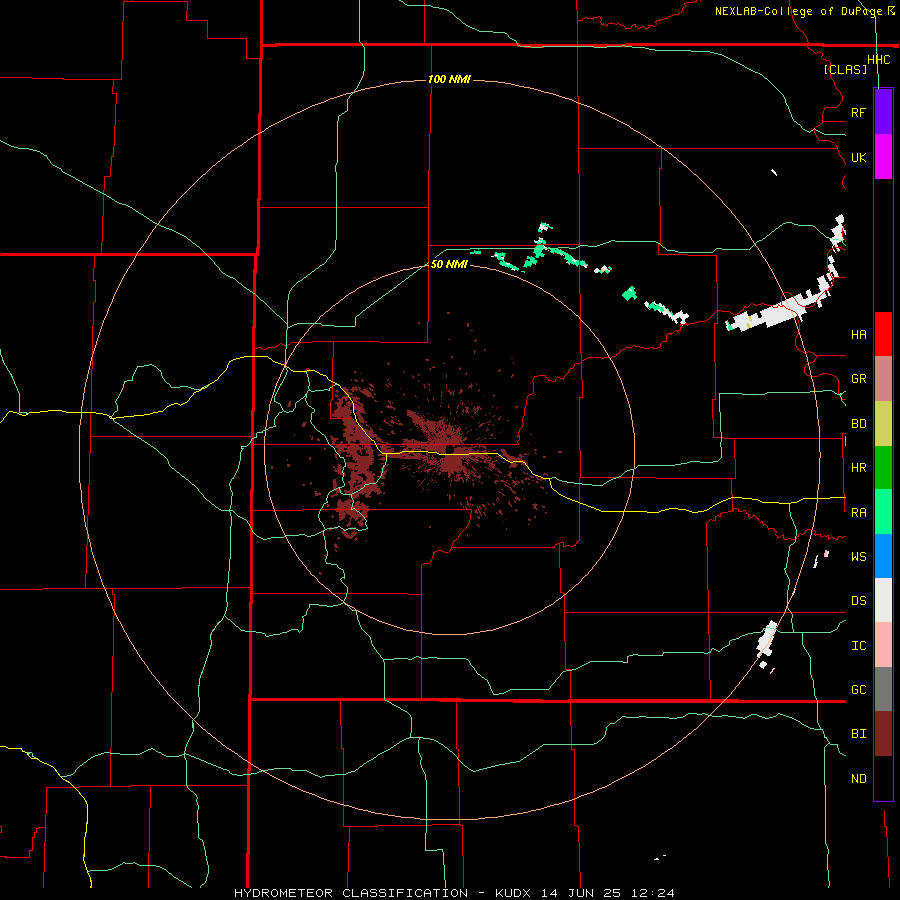Click the "ND" legend label
The image size is (900, 900).
point(858,778)
